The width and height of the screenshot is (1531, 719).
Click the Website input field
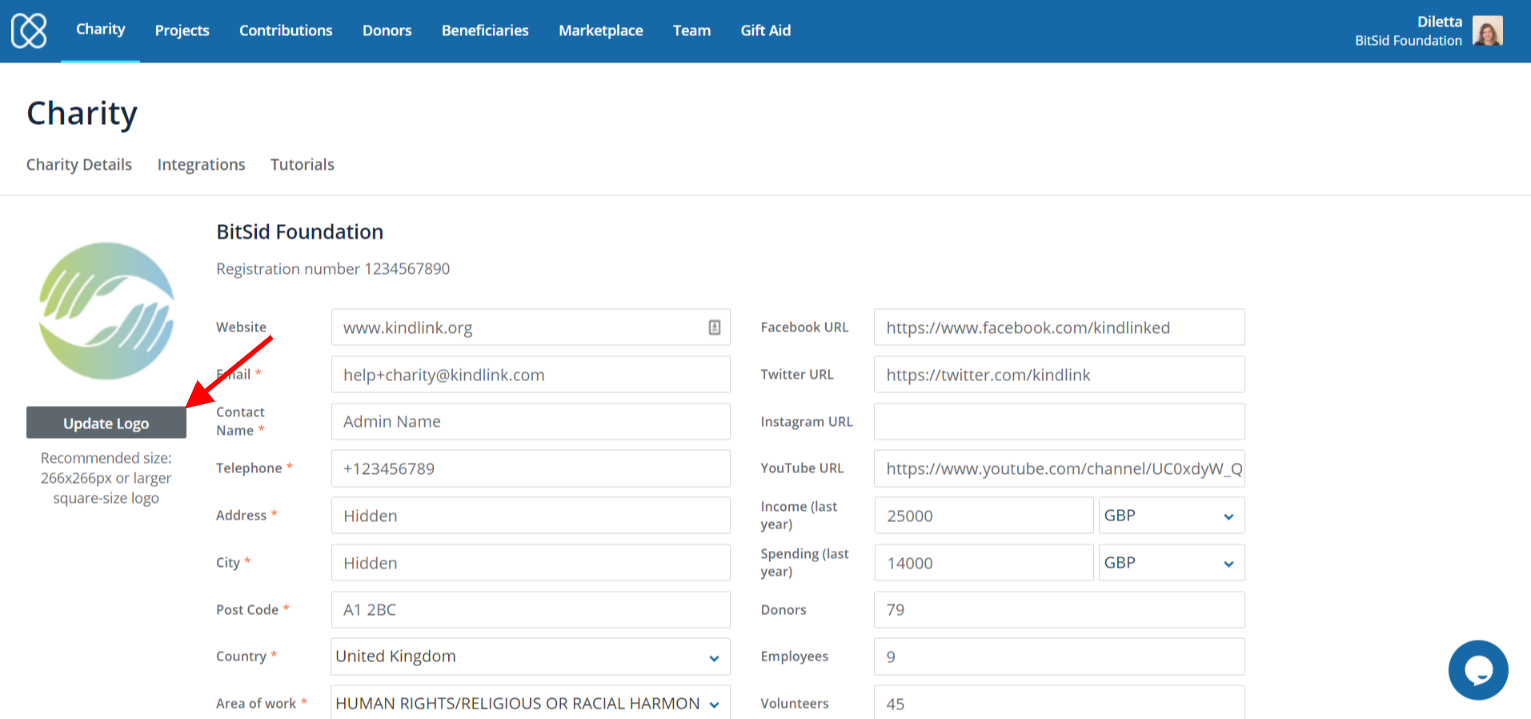pyautogui.click(x=530, y=327)
